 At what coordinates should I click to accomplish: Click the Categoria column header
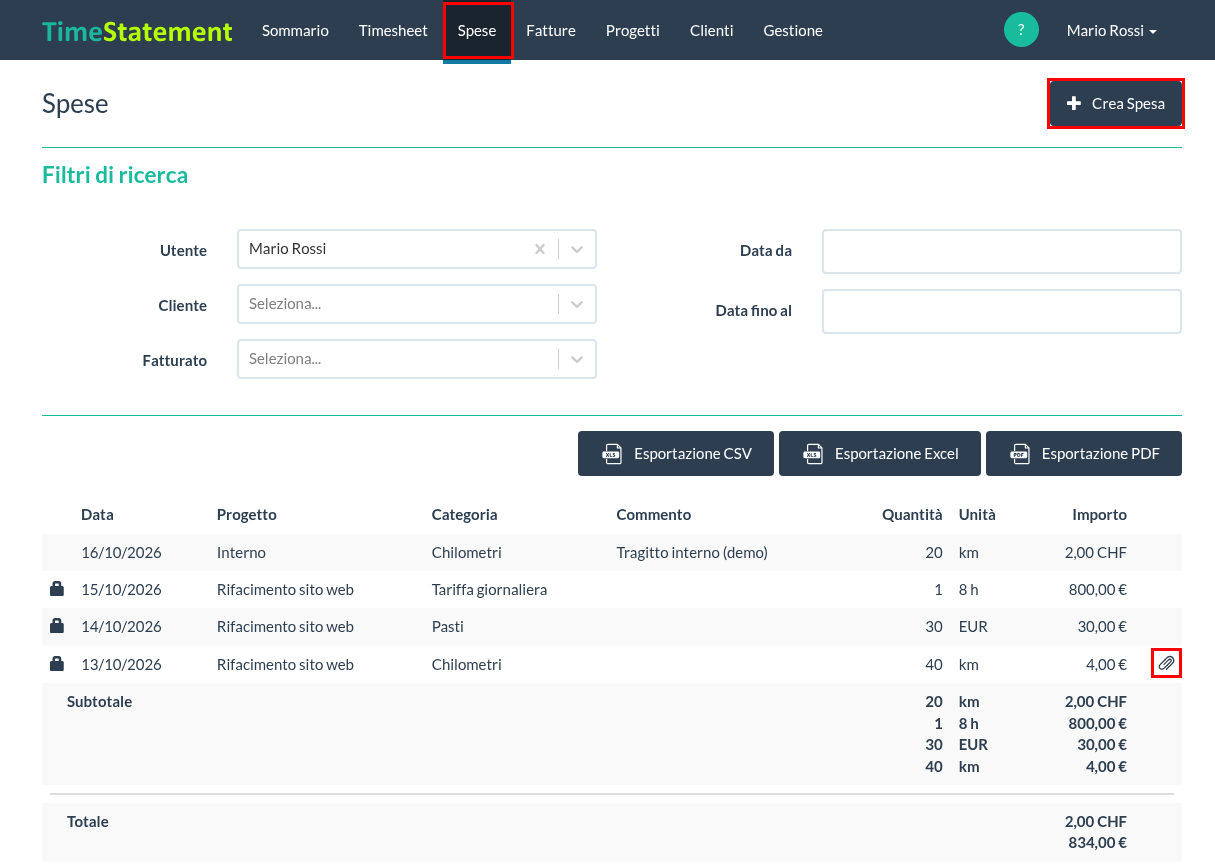[x=465, y=515]
